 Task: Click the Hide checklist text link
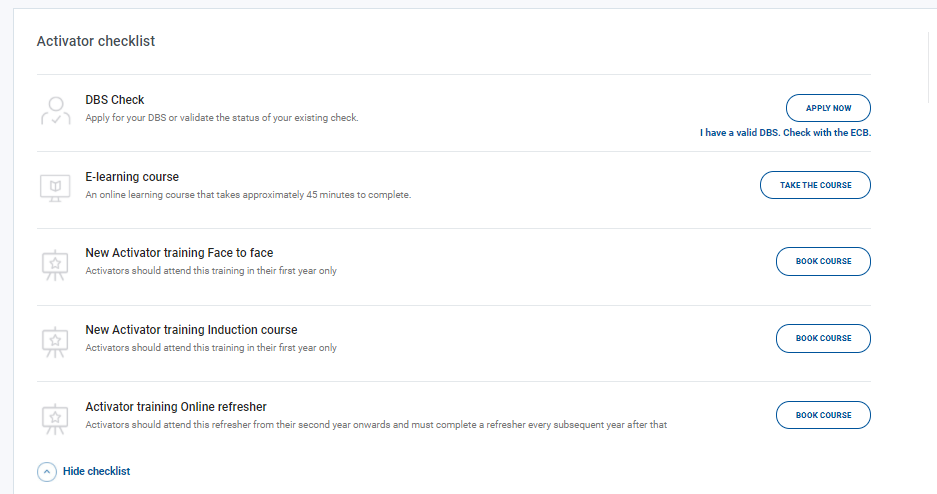tap(96, 471)
